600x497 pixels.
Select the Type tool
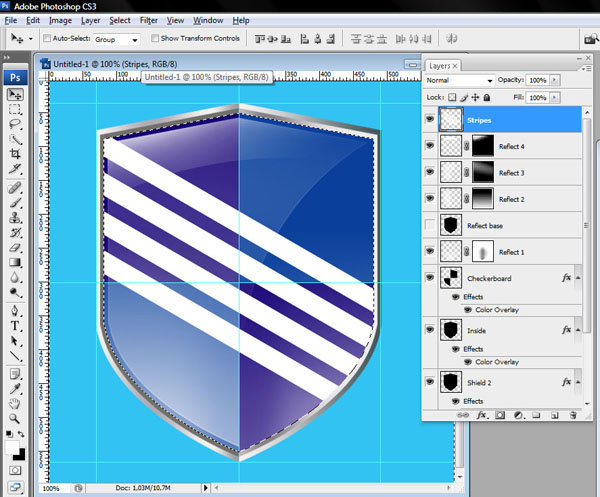coord(15,326)
